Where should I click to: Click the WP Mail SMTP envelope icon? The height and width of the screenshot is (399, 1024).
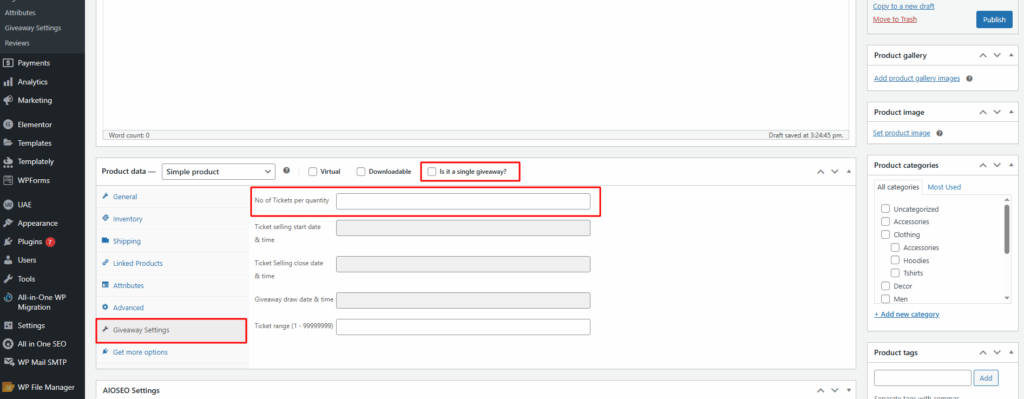pyautogui.click(x=8, y=362)
